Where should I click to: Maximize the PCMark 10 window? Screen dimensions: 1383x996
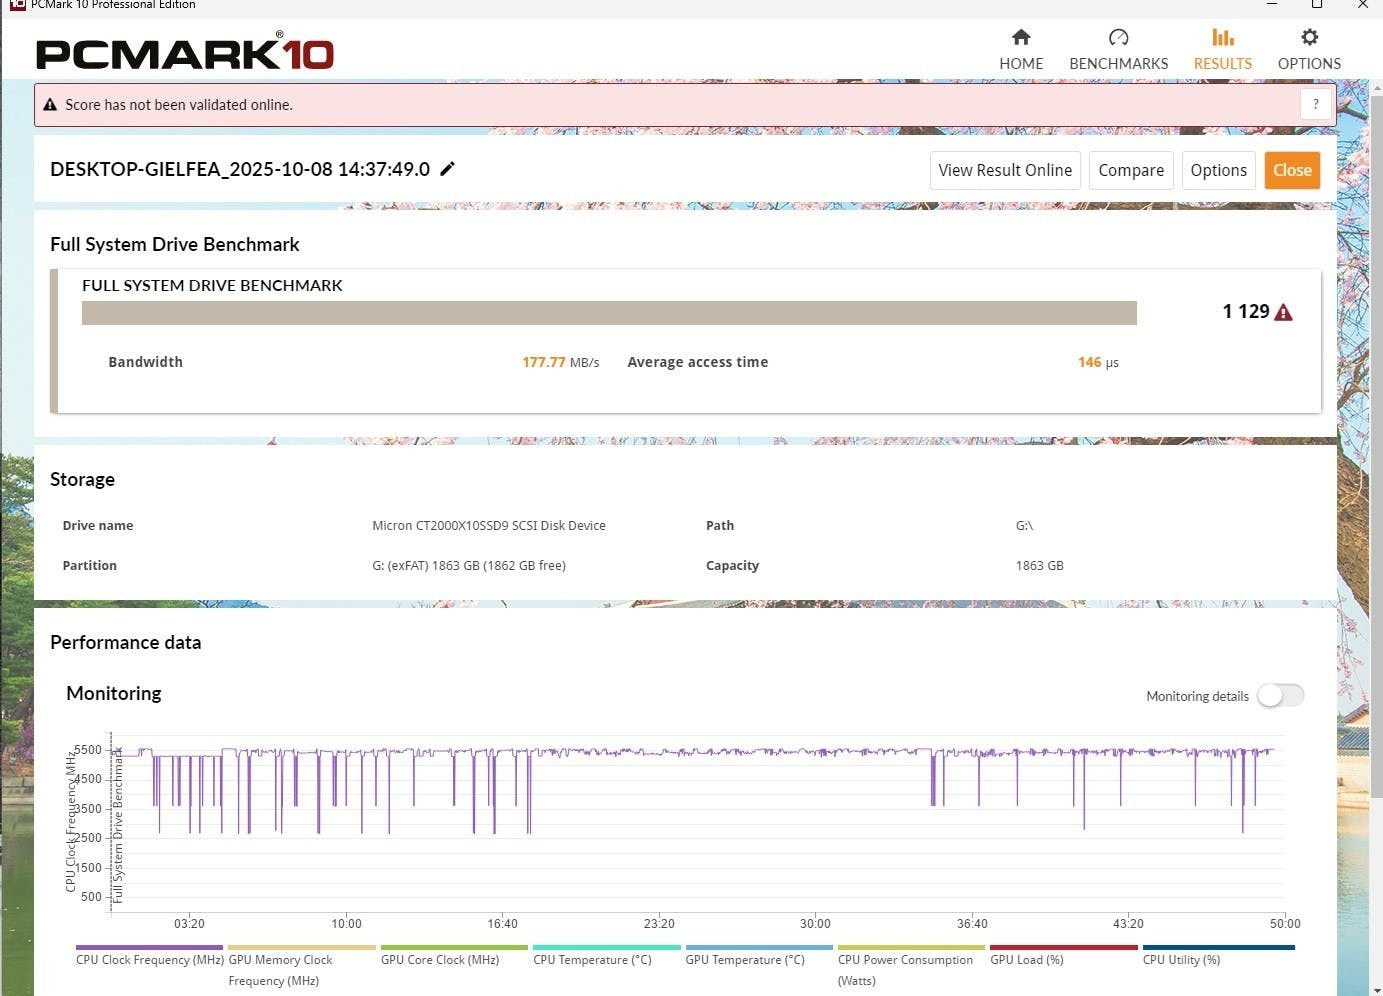[1317, 5]
